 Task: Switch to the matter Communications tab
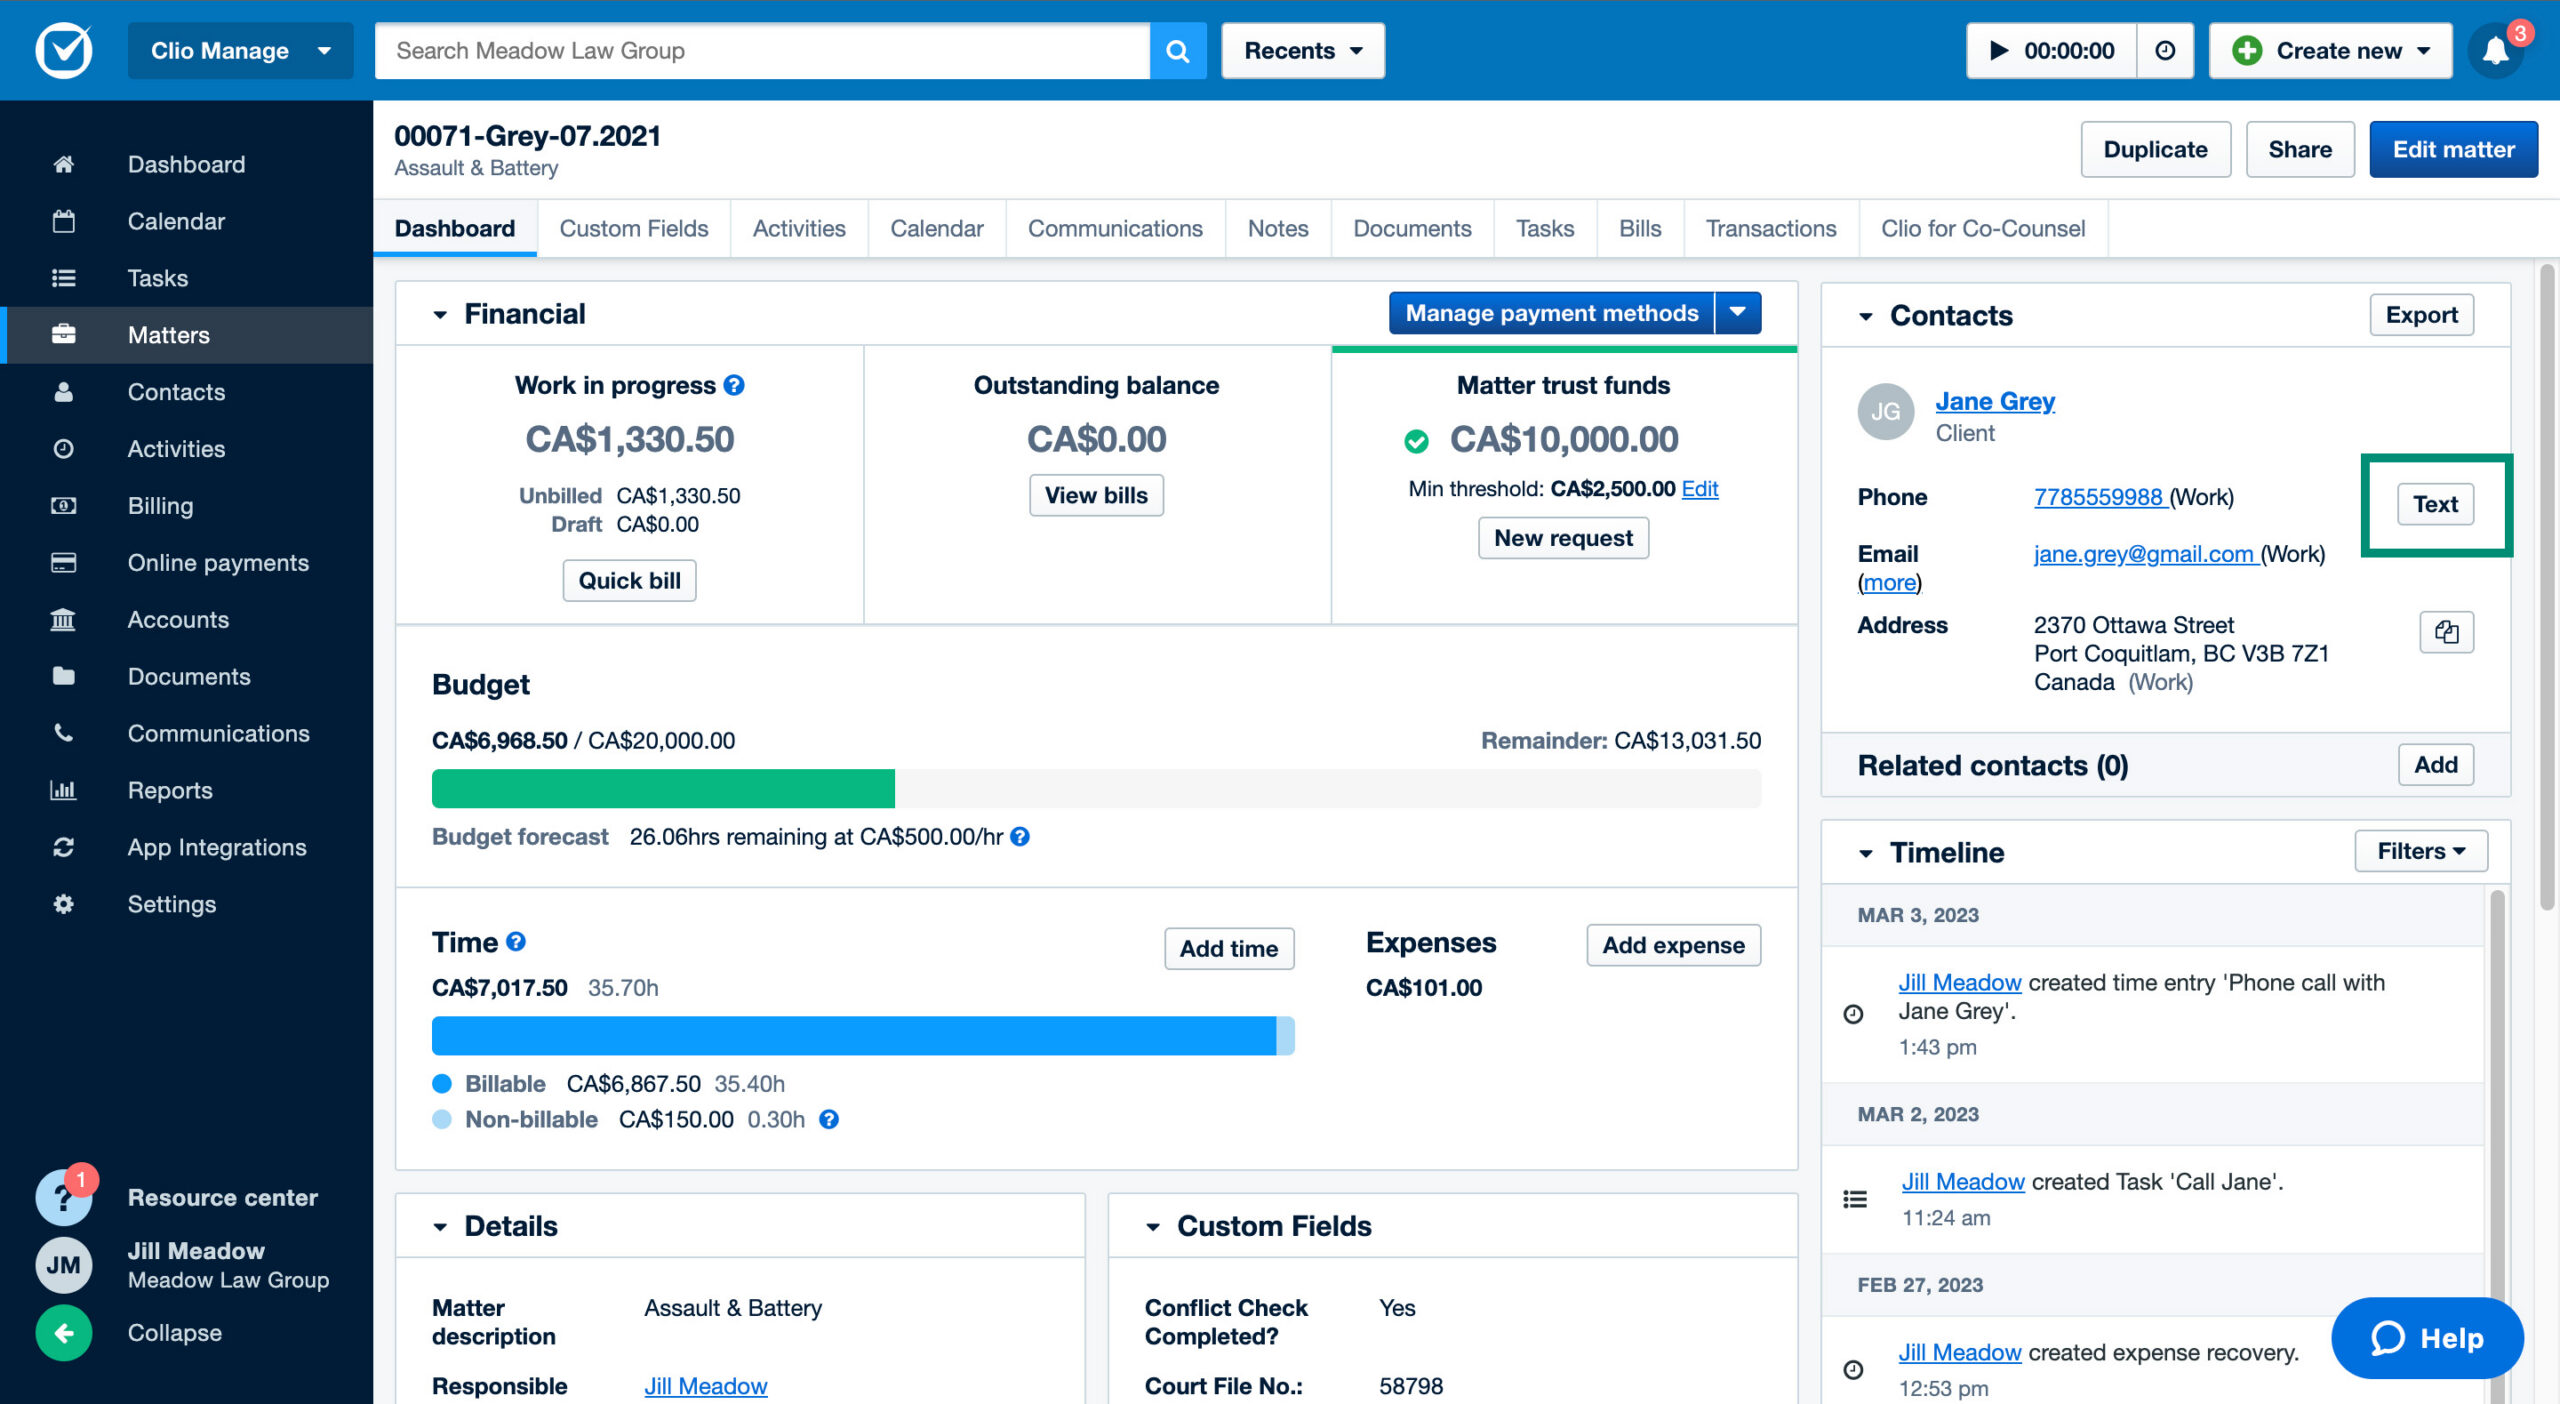pyautogui.click(x=1115, y=228)
